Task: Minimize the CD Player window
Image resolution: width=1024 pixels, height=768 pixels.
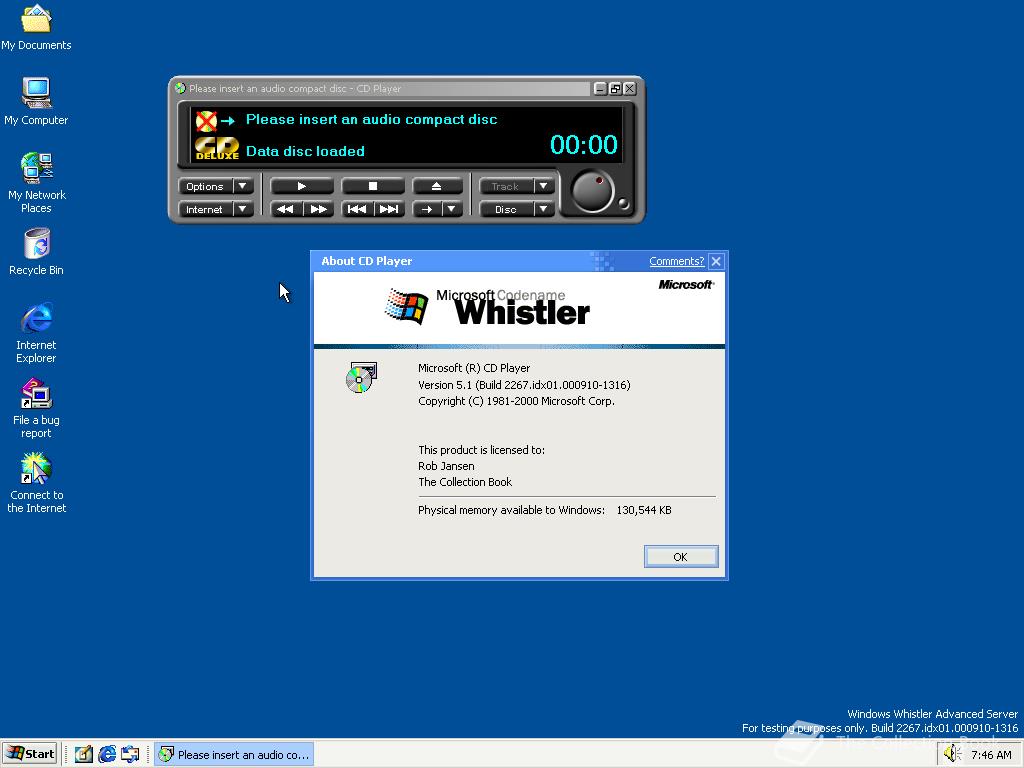Action: tap(601, 88)
